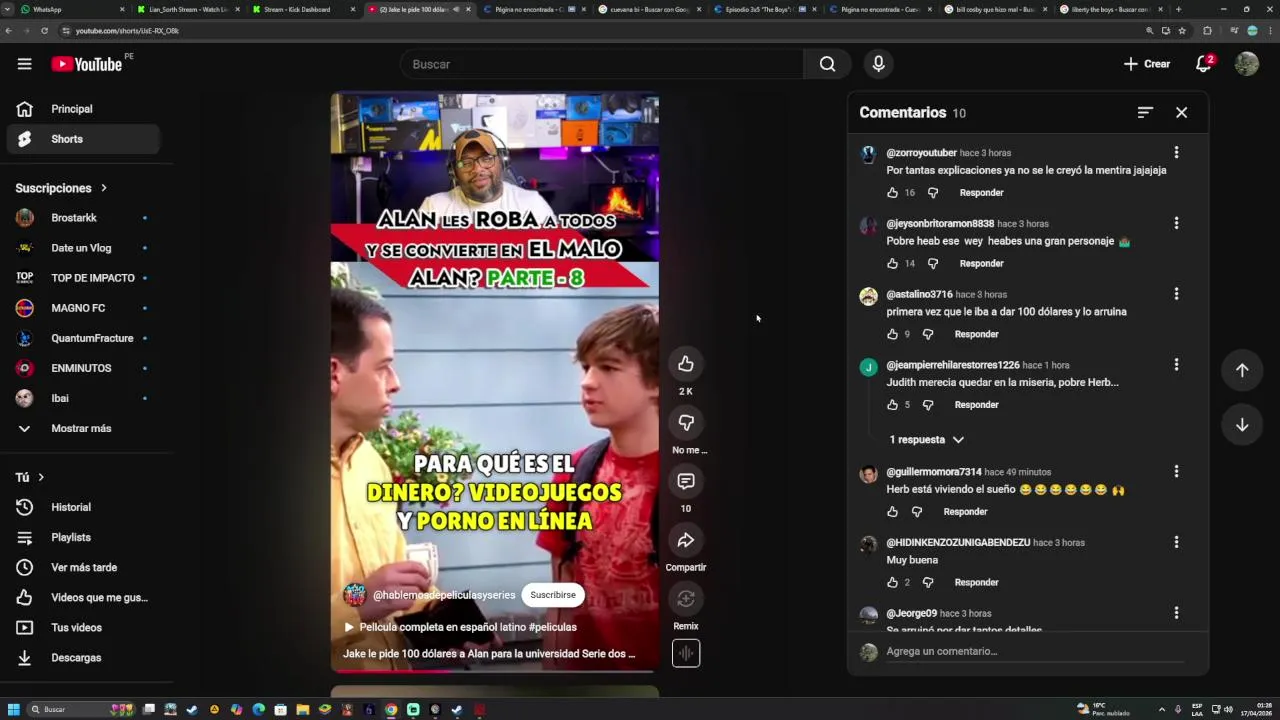Click the search magnifier button
1280x720 pixels.
827,64
